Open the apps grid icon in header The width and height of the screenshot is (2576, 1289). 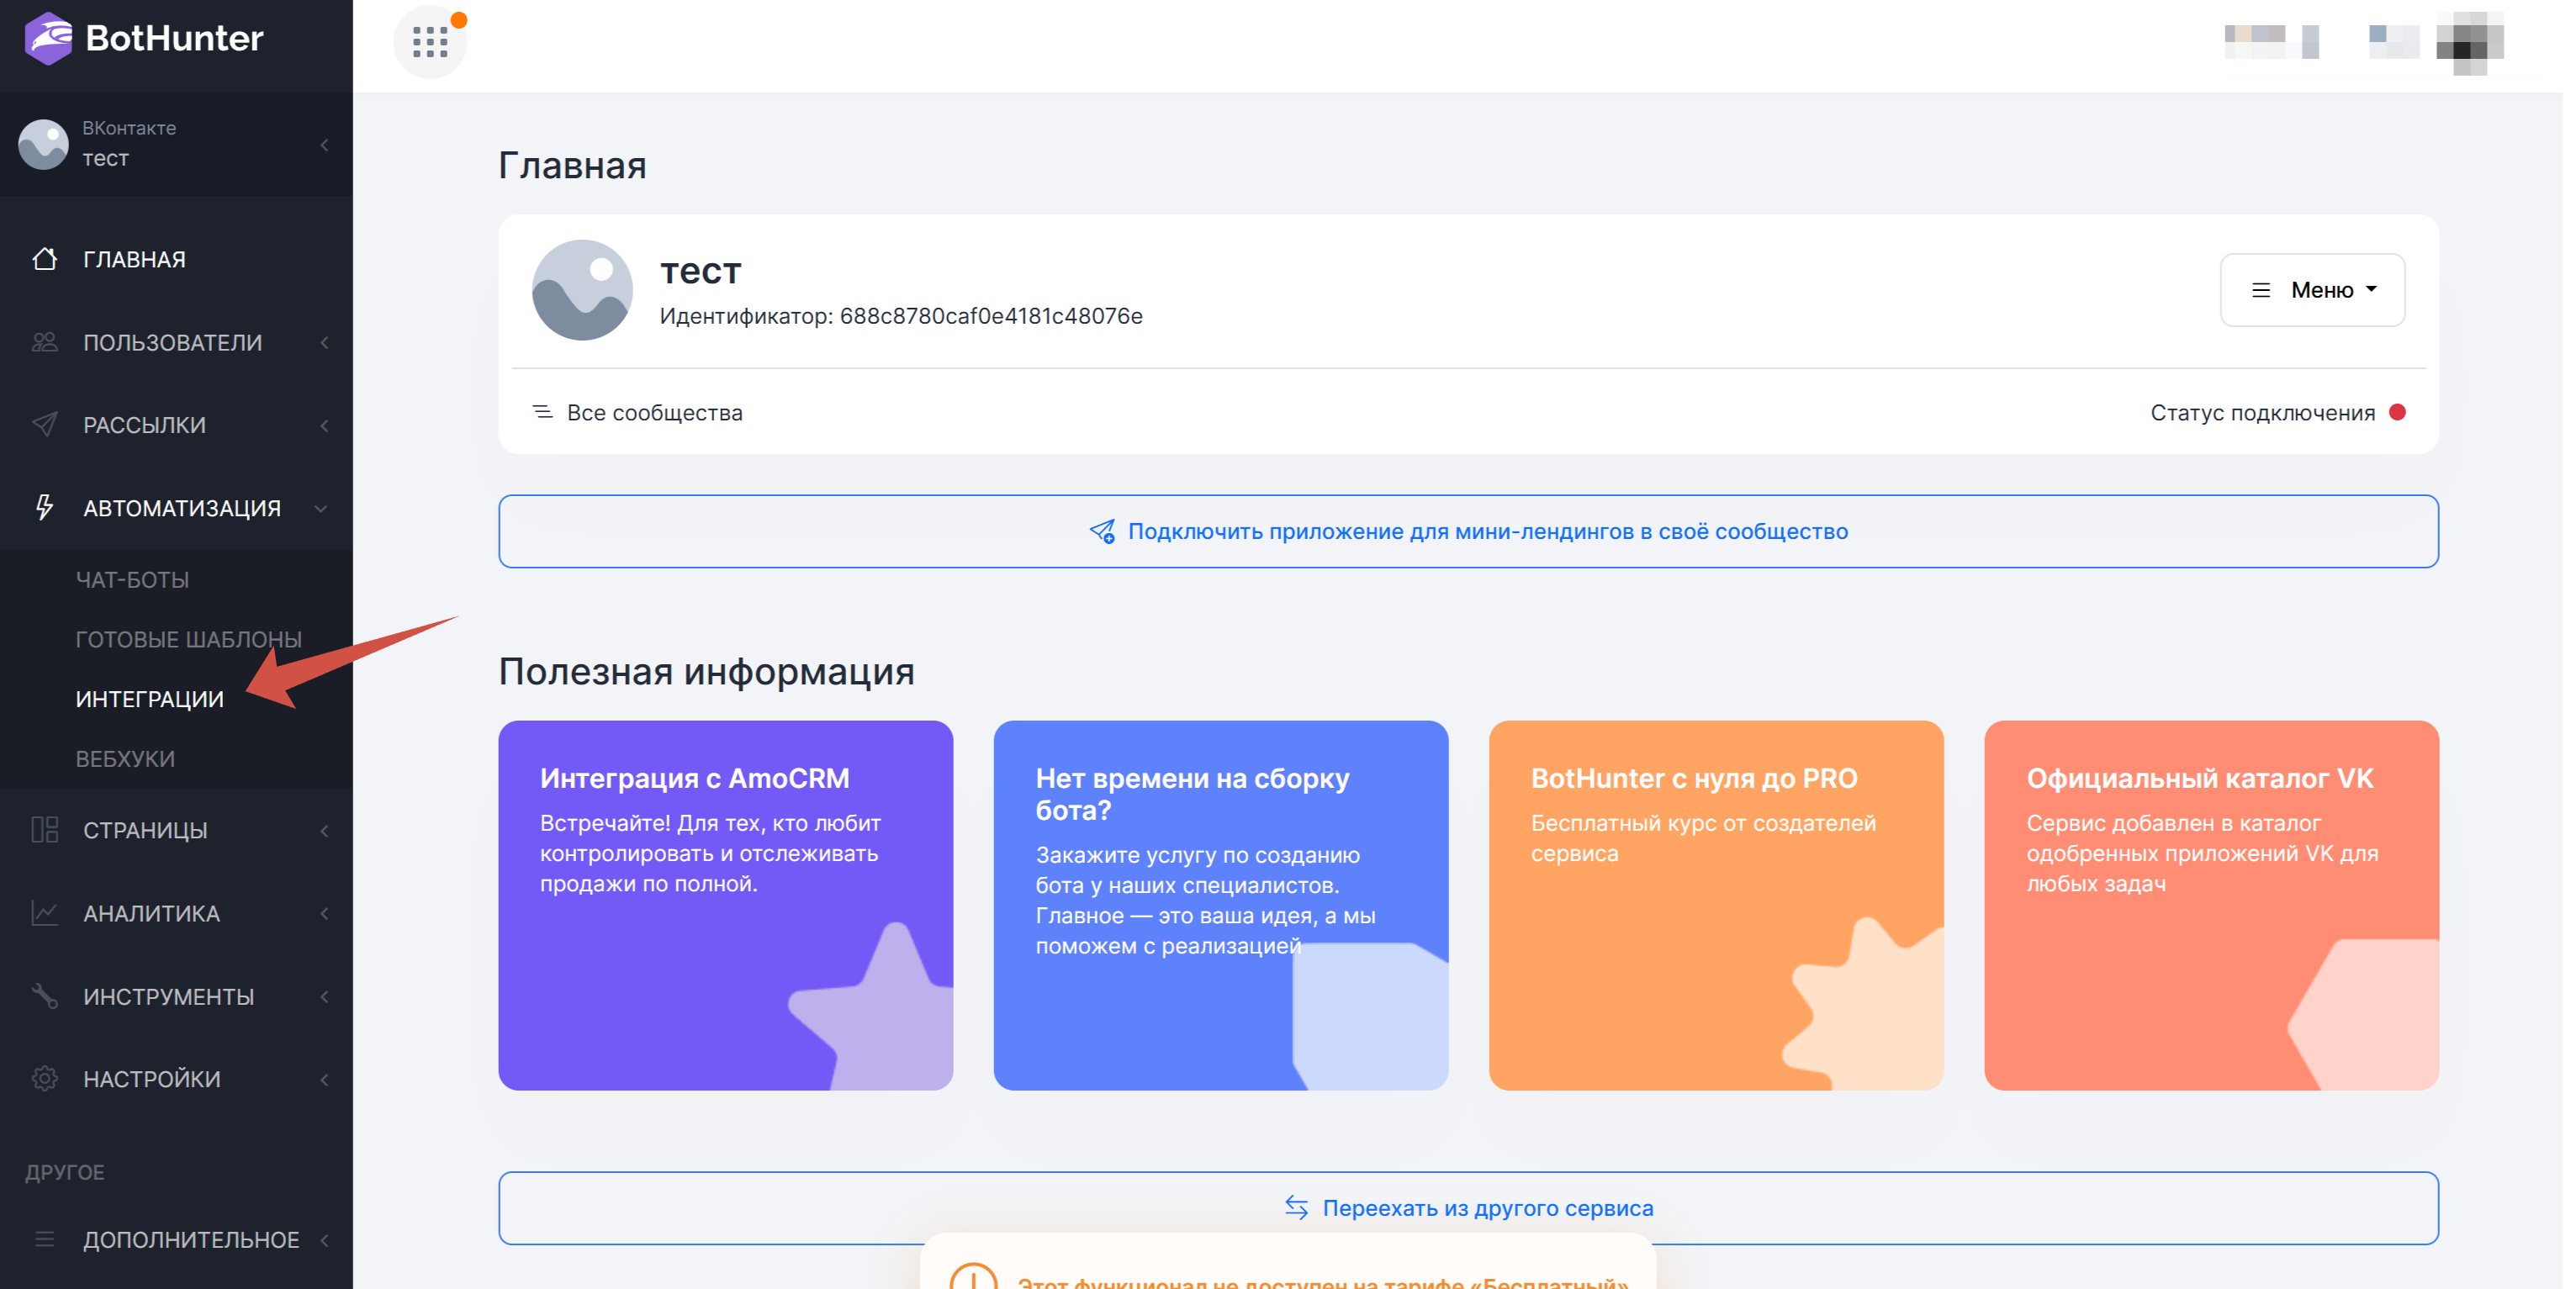430,41
